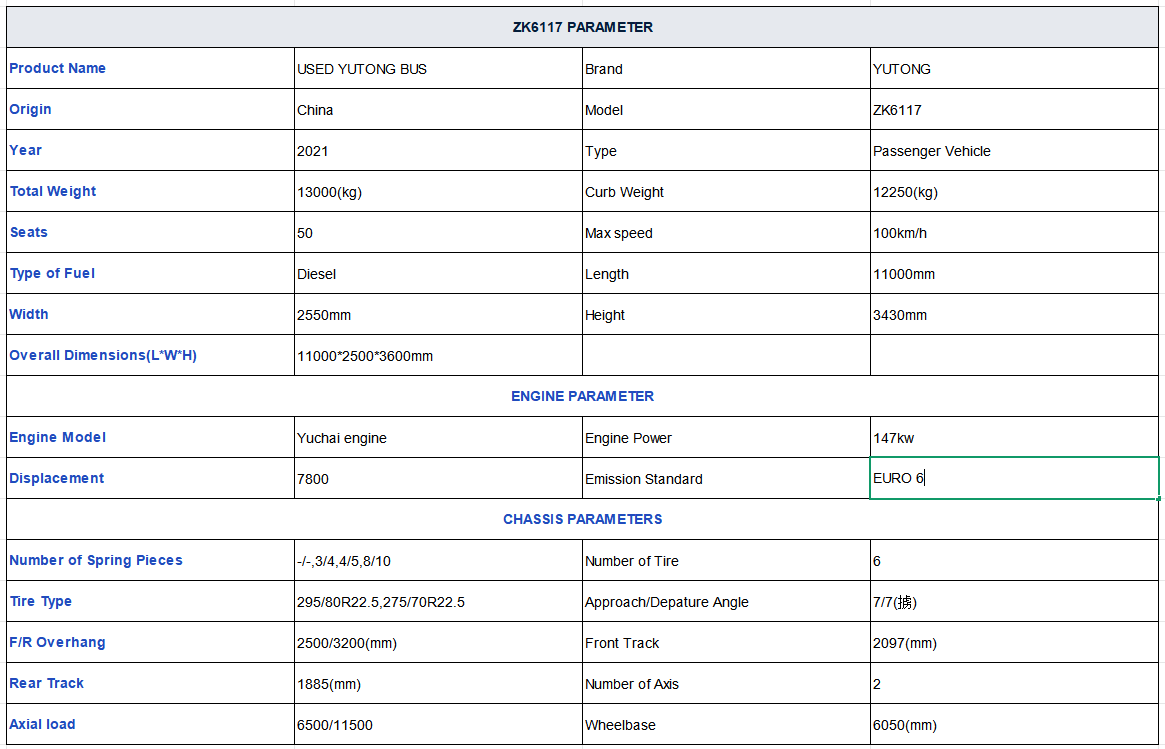This screenshot has width=1165, height=749.
Task: Click the Passenger Vehicle cell
Action: [x=1014, y=150]
